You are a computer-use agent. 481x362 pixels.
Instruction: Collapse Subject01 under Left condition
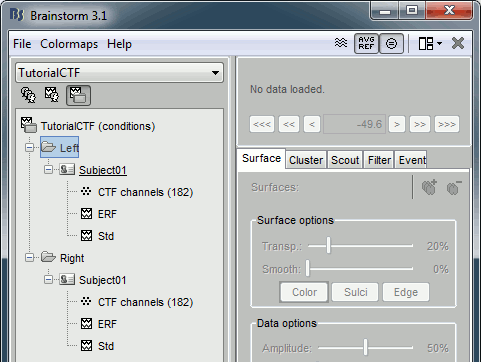48,170
